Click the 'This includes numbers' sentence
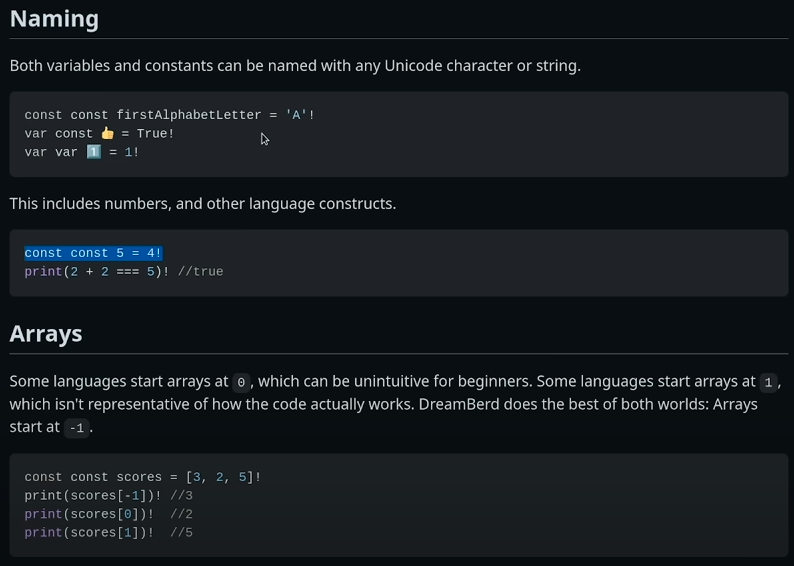The height and width of the screenshot is (566, 794). coord(202,204)
